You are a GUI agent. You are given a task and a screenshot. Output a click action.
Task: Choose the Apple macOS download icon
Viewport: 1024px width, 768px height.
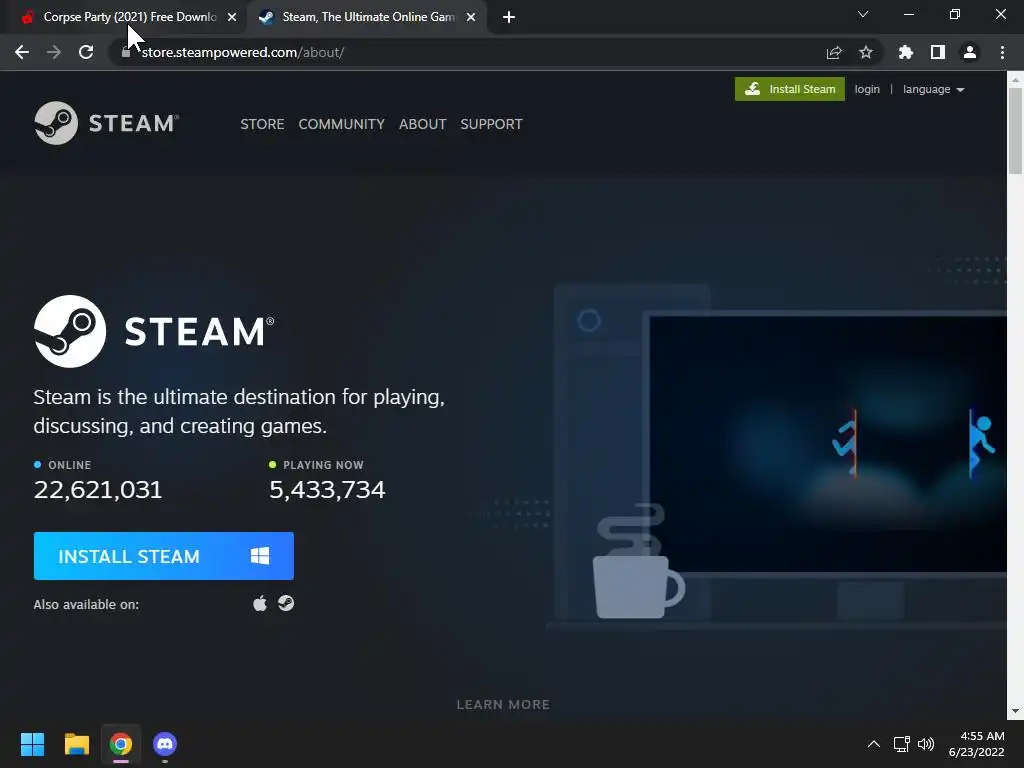[260, 603]
